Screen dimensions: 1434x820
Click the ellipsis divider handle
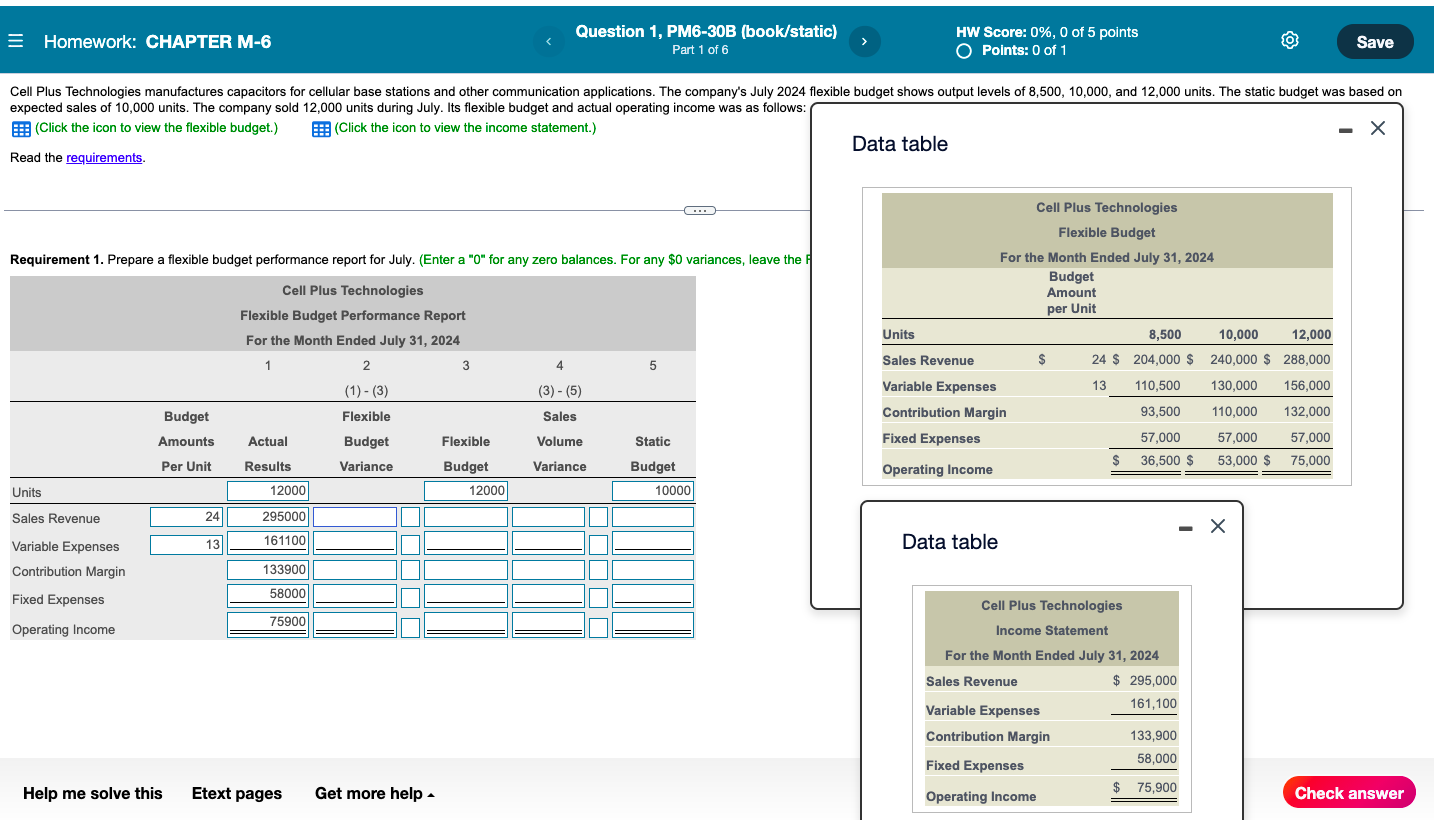[x=699, y=210]
